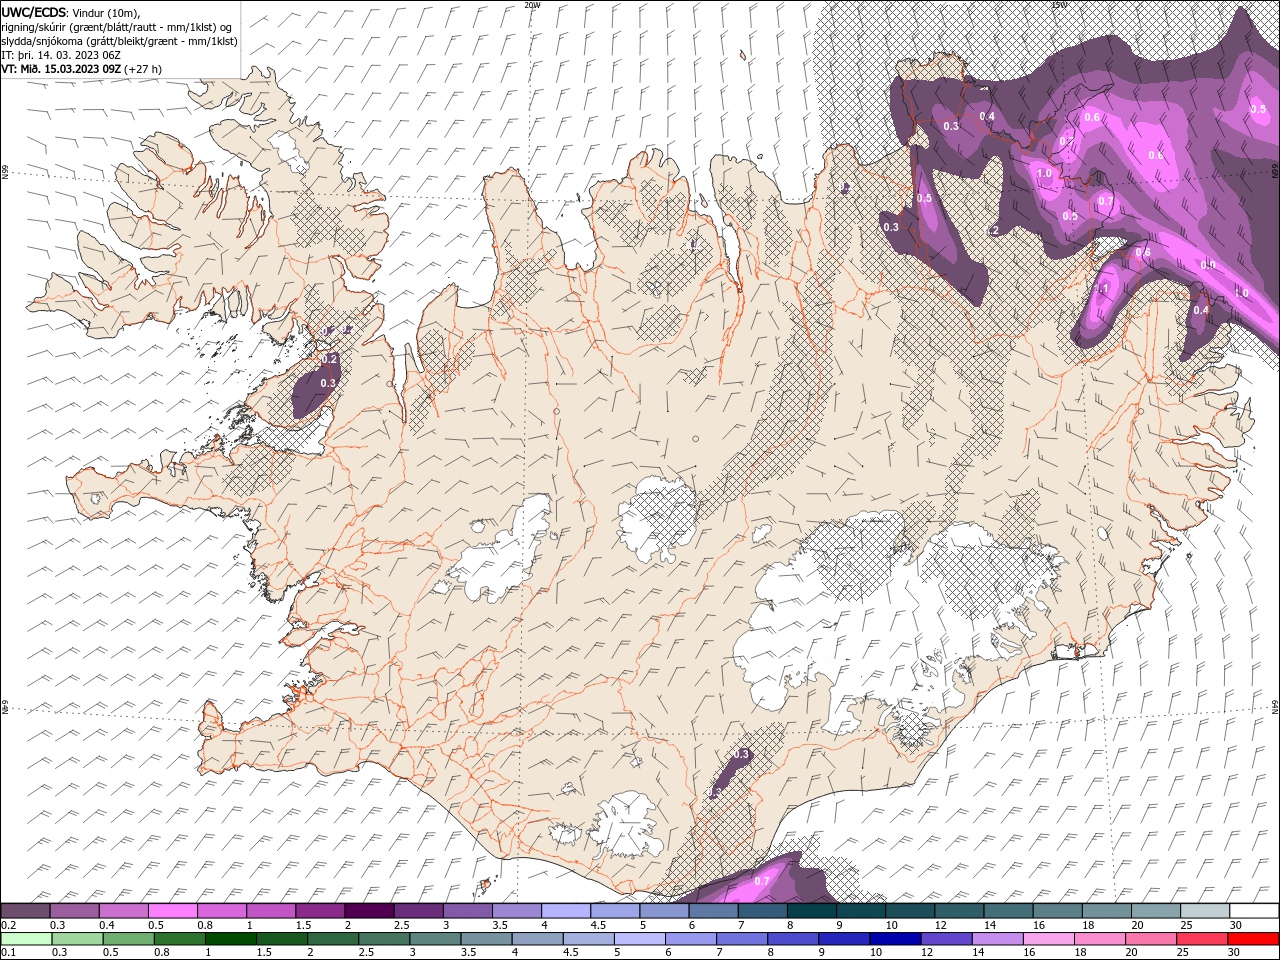Click the 'Vindur (10m)' heading text

107,12
